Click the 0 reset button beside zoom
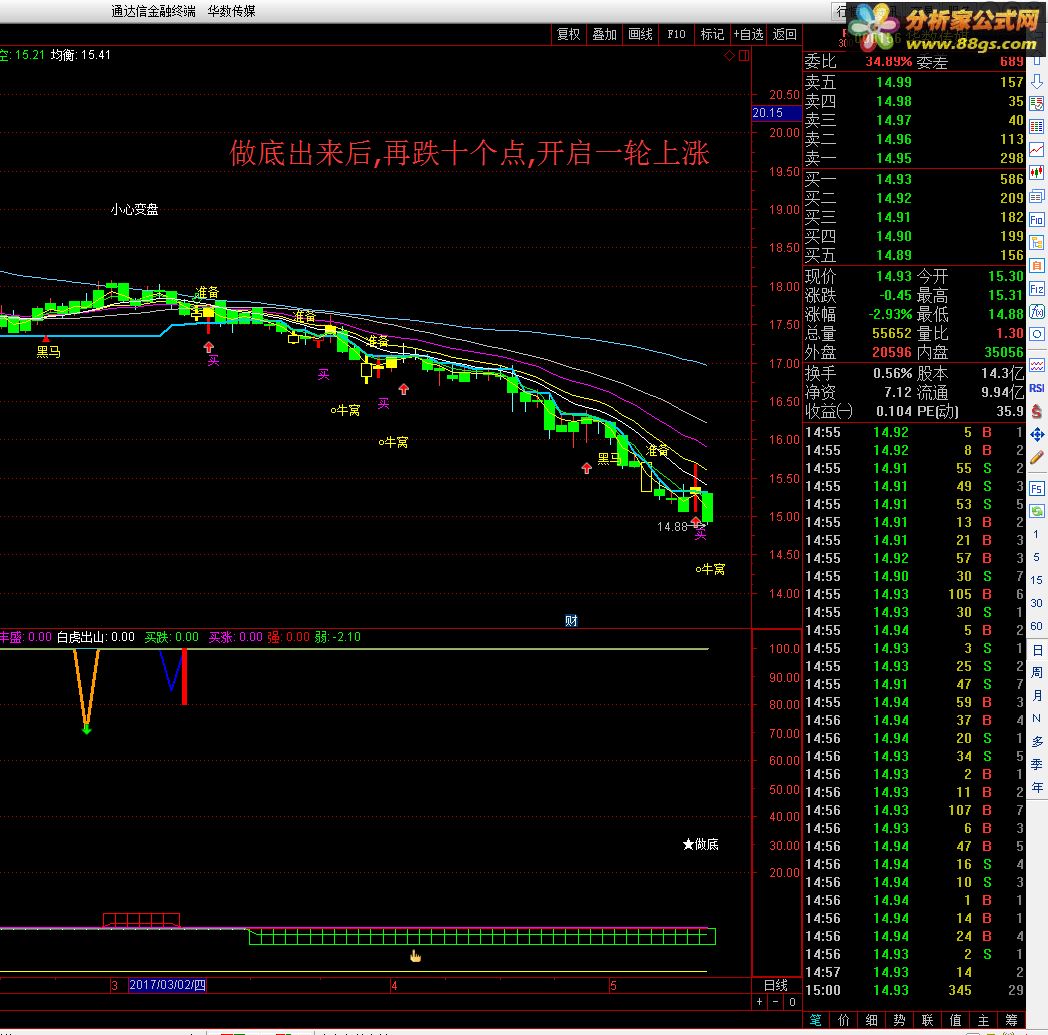The width and height of the screenshot is (1048, 1035). tap(792, 1002)
